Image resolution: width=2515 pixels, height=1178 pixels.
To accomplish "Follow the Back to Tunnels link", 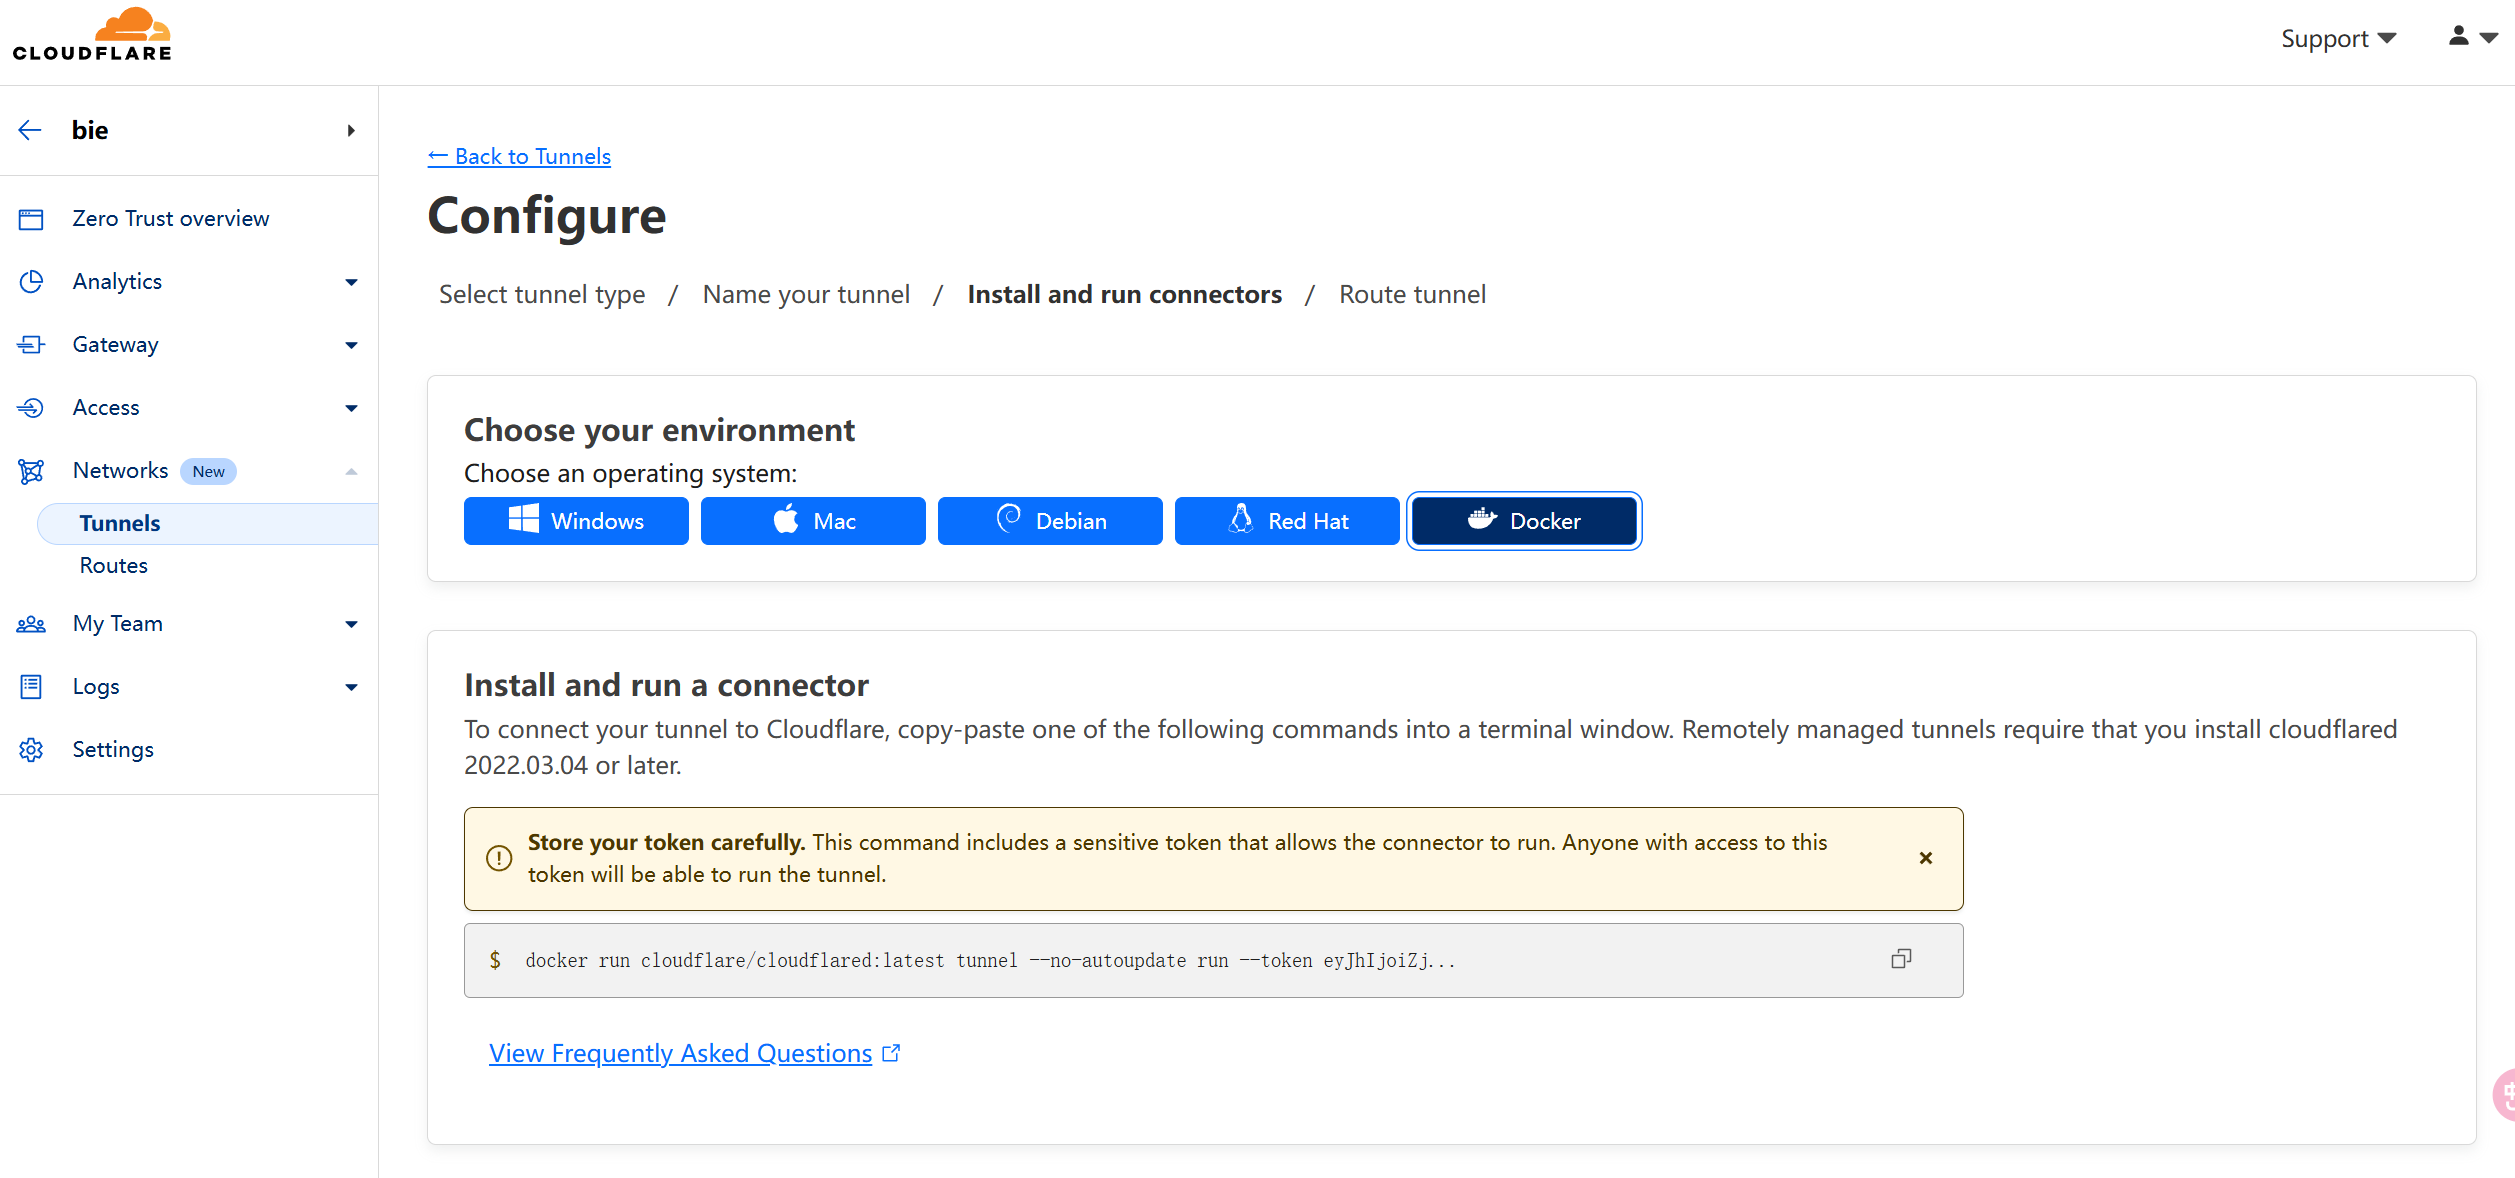I will click(519, 156).
